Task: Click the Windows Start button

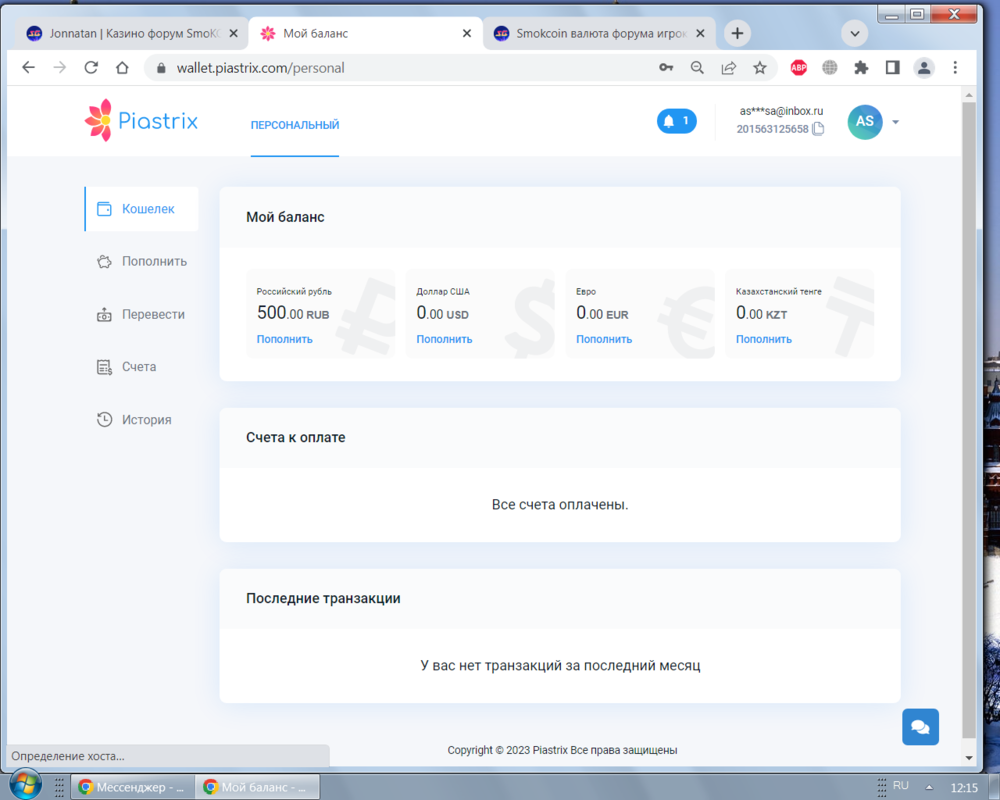Action: click(x=26, y=785)
